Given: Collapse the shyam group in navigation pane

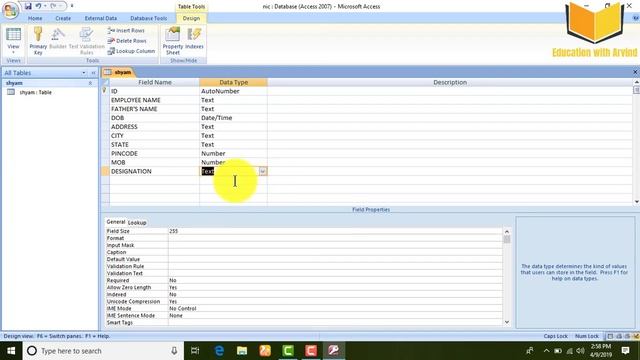Looking at the screenshot, I should pos(90,83).
